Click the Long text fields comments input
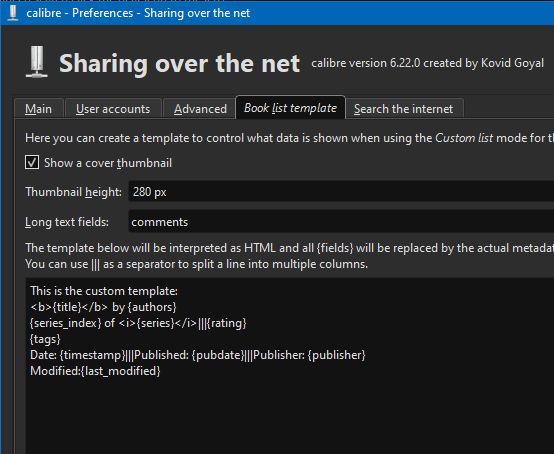 coord(341,222)
